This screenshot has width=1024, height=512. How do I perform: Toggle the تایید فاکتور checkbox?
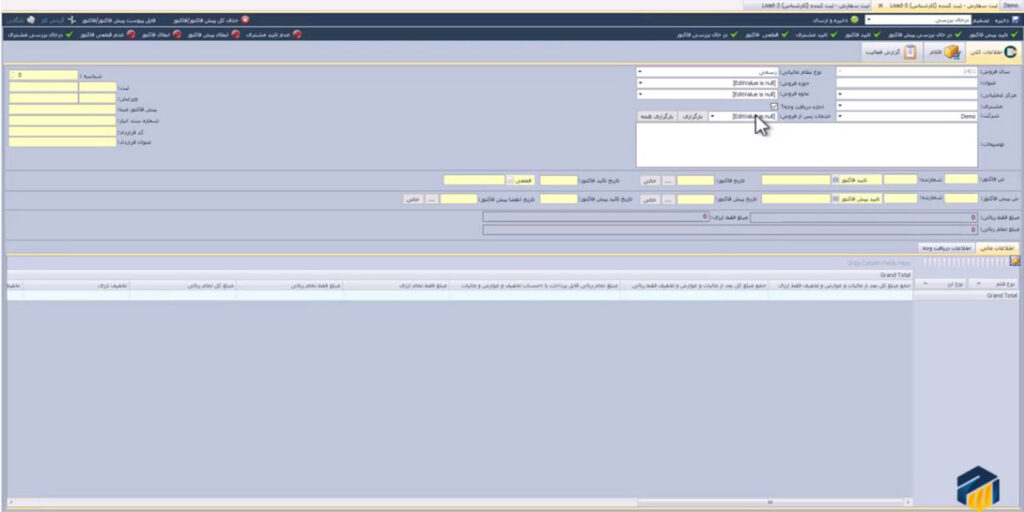[835, 180]
